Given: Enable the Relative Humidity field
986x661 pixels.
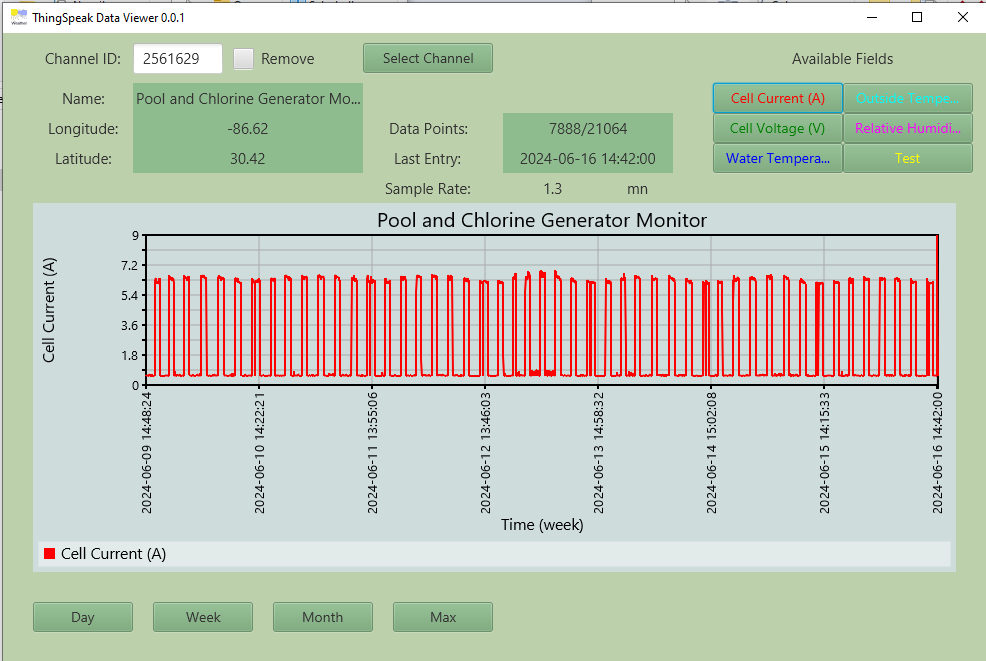Looking at the screenshot, I should tap(908, 128).
